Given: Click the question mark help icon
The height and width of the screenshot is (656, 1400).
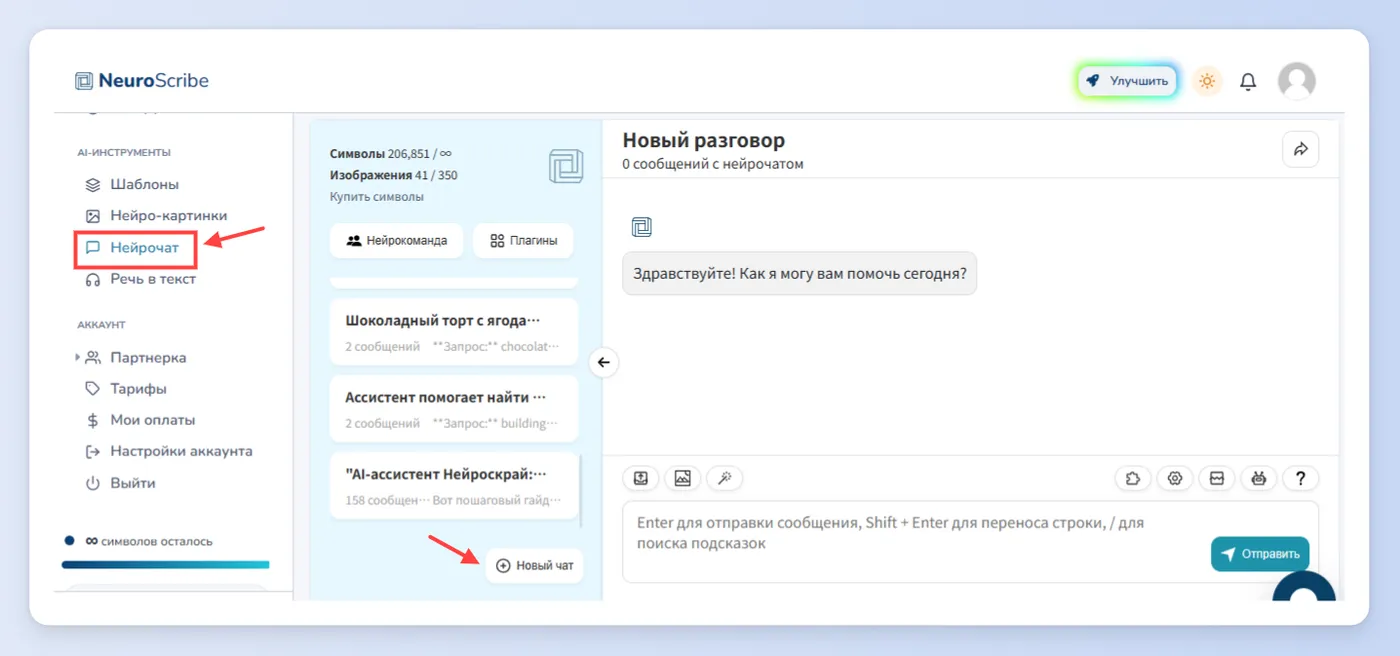Looking at the screenshot, I should tap(1301, 478).
